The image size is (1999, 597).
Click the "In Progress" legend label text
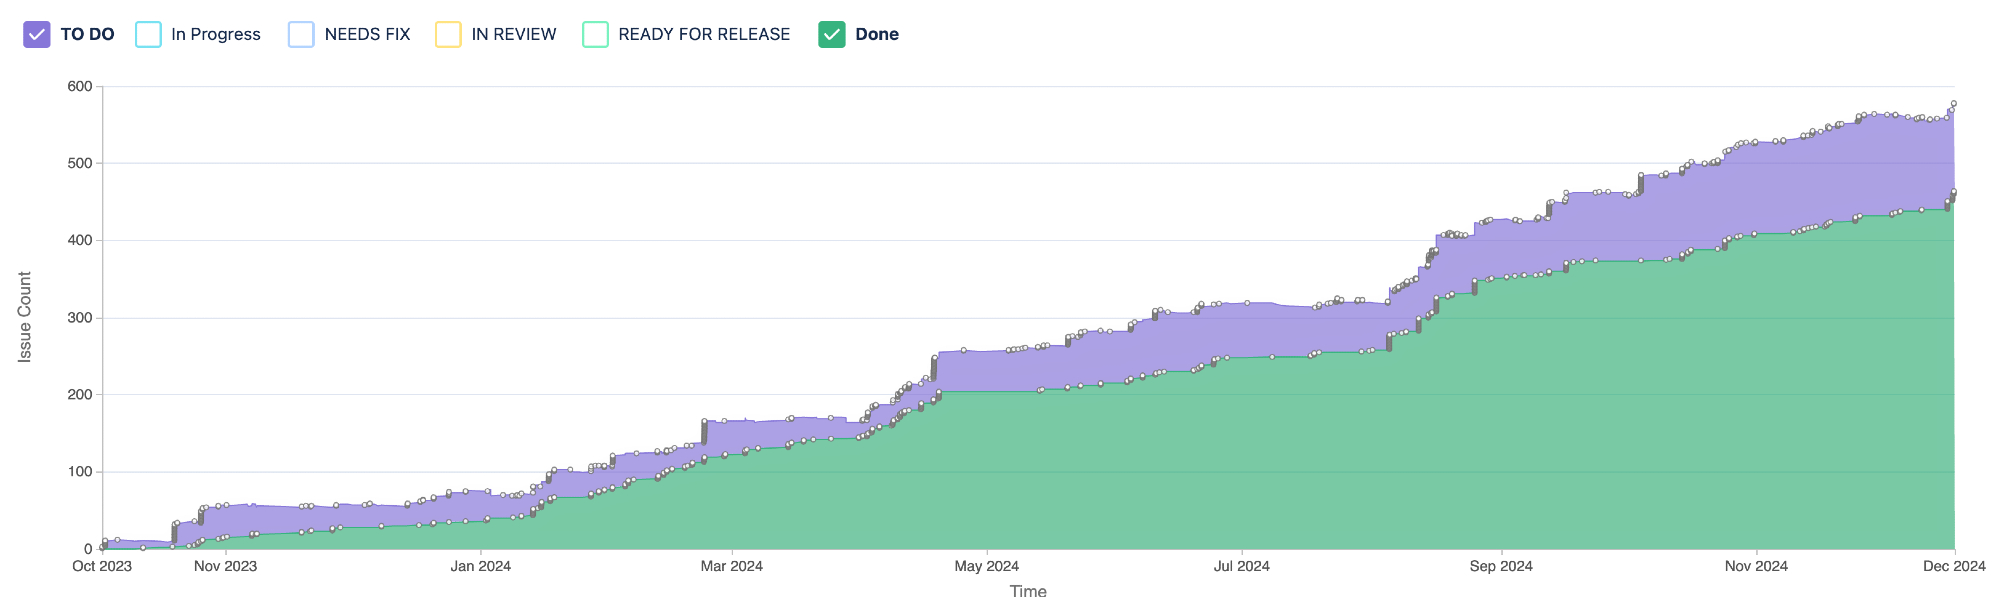coord(215,35)
